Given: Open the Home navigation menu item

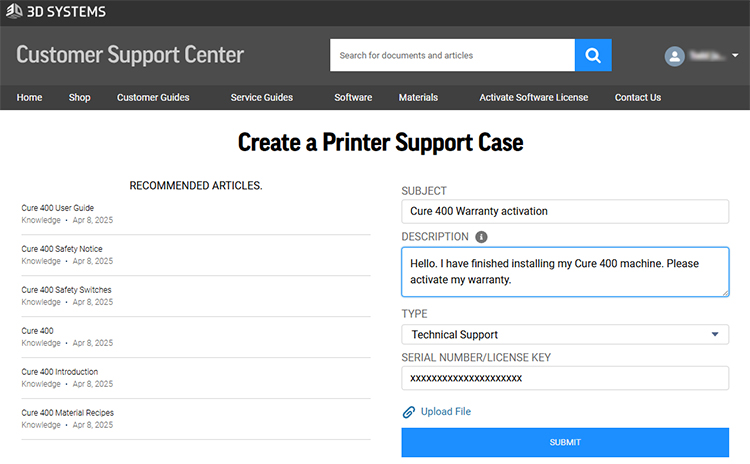Looking at the screenshot, I should click(29, 98).
